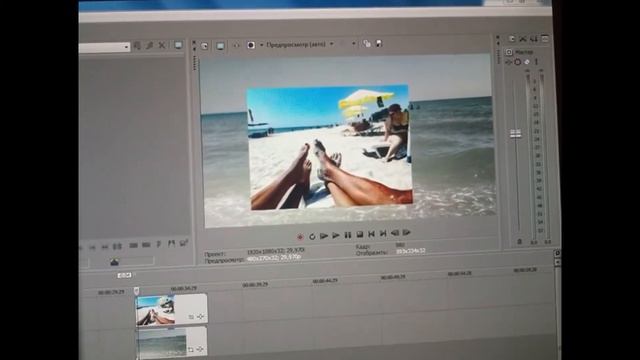
Task: Move the Master volume fader
Action: pos(516,133)
